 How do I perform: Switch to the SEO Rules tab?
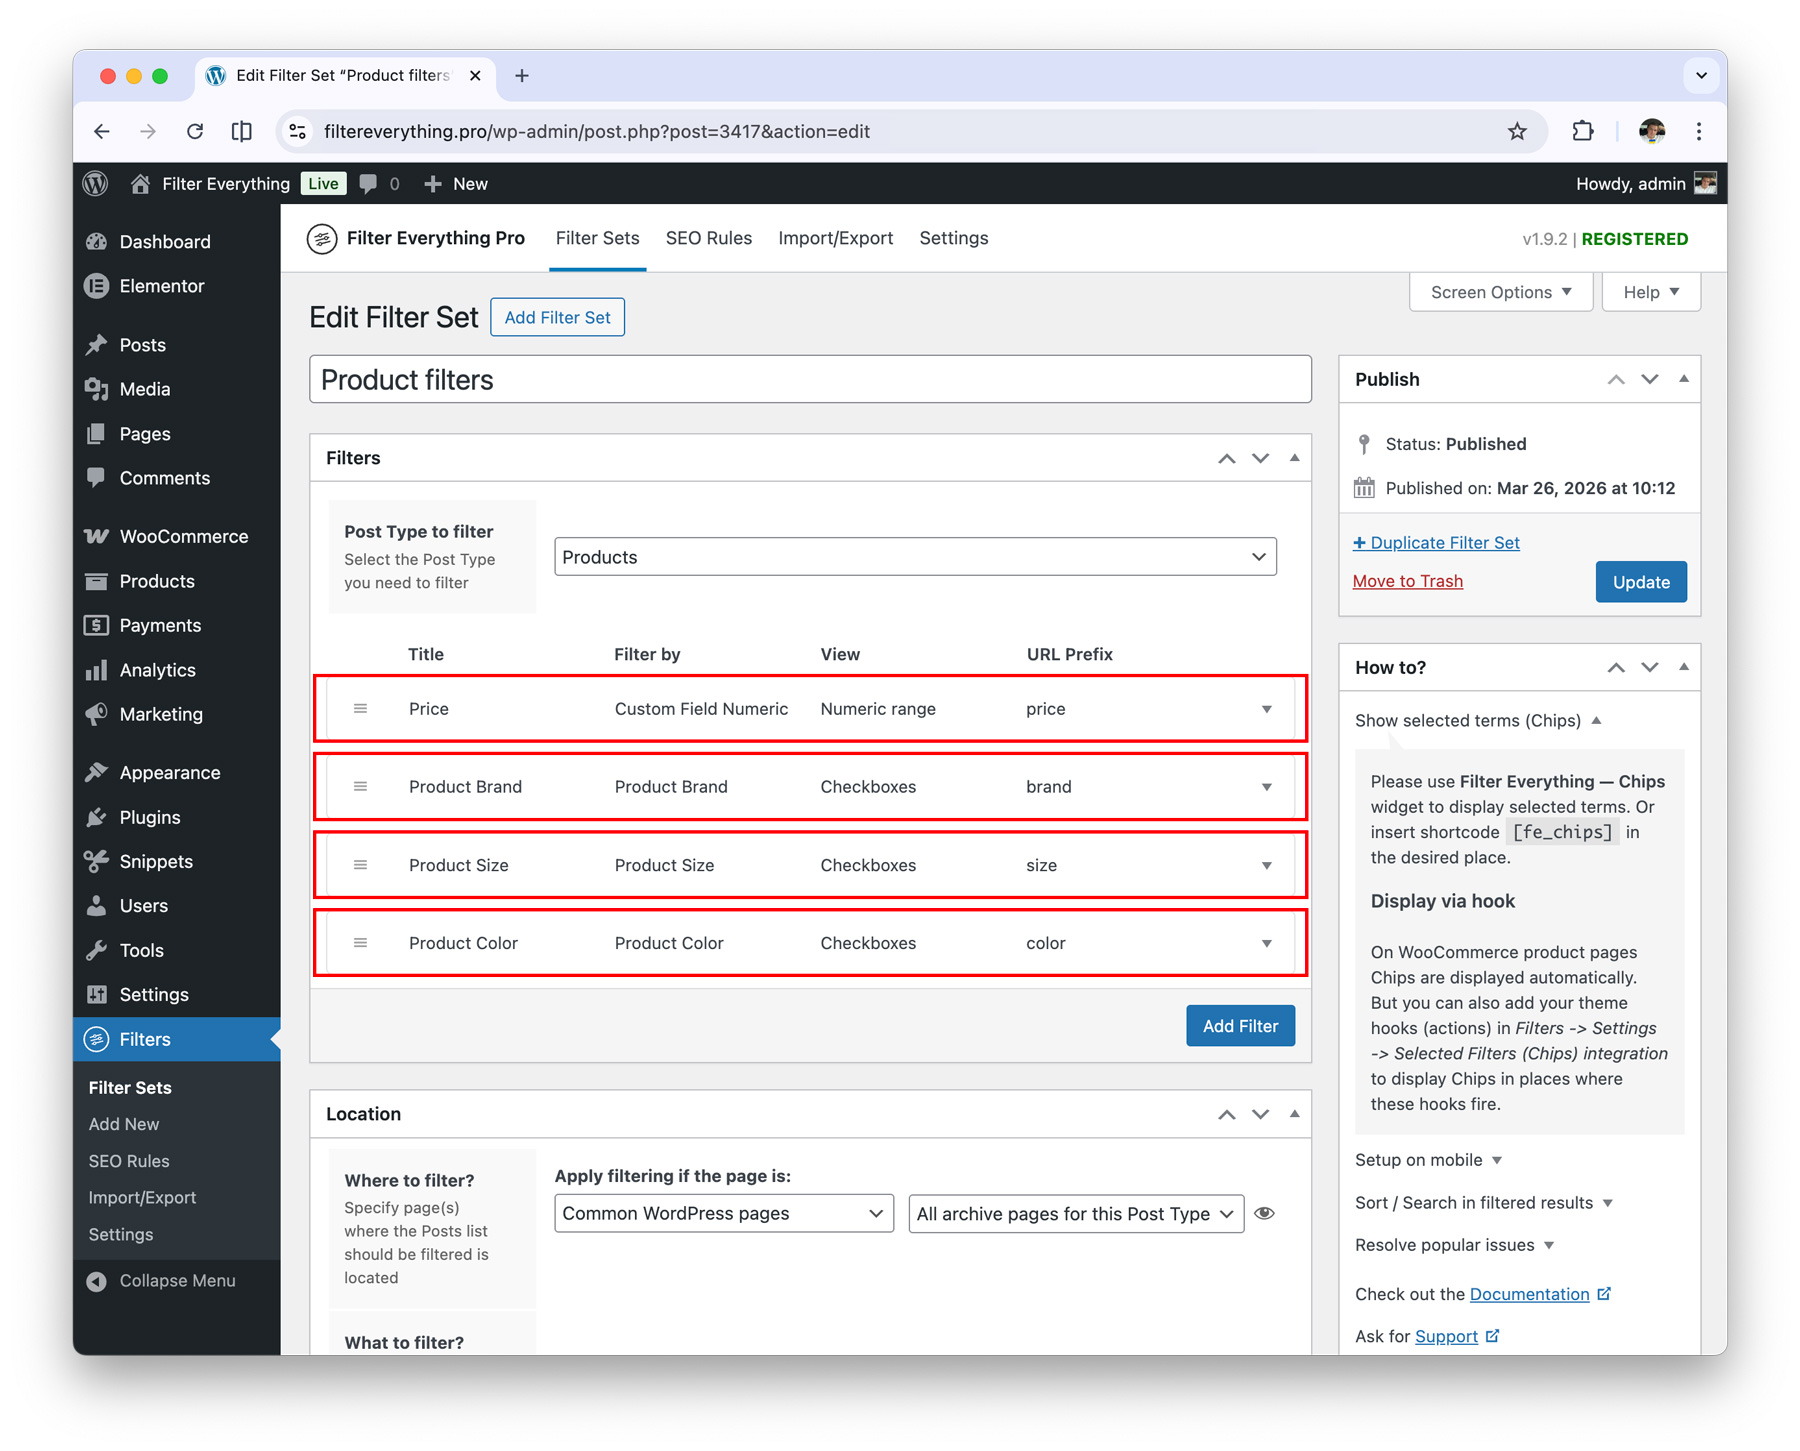tap(708, 239)
